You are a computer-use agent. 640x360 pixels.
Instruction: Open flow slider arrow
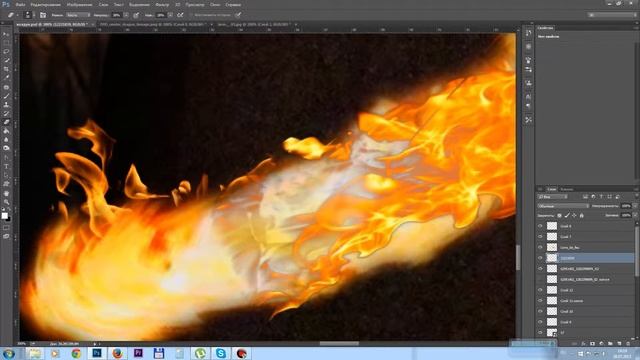point(170,15)
